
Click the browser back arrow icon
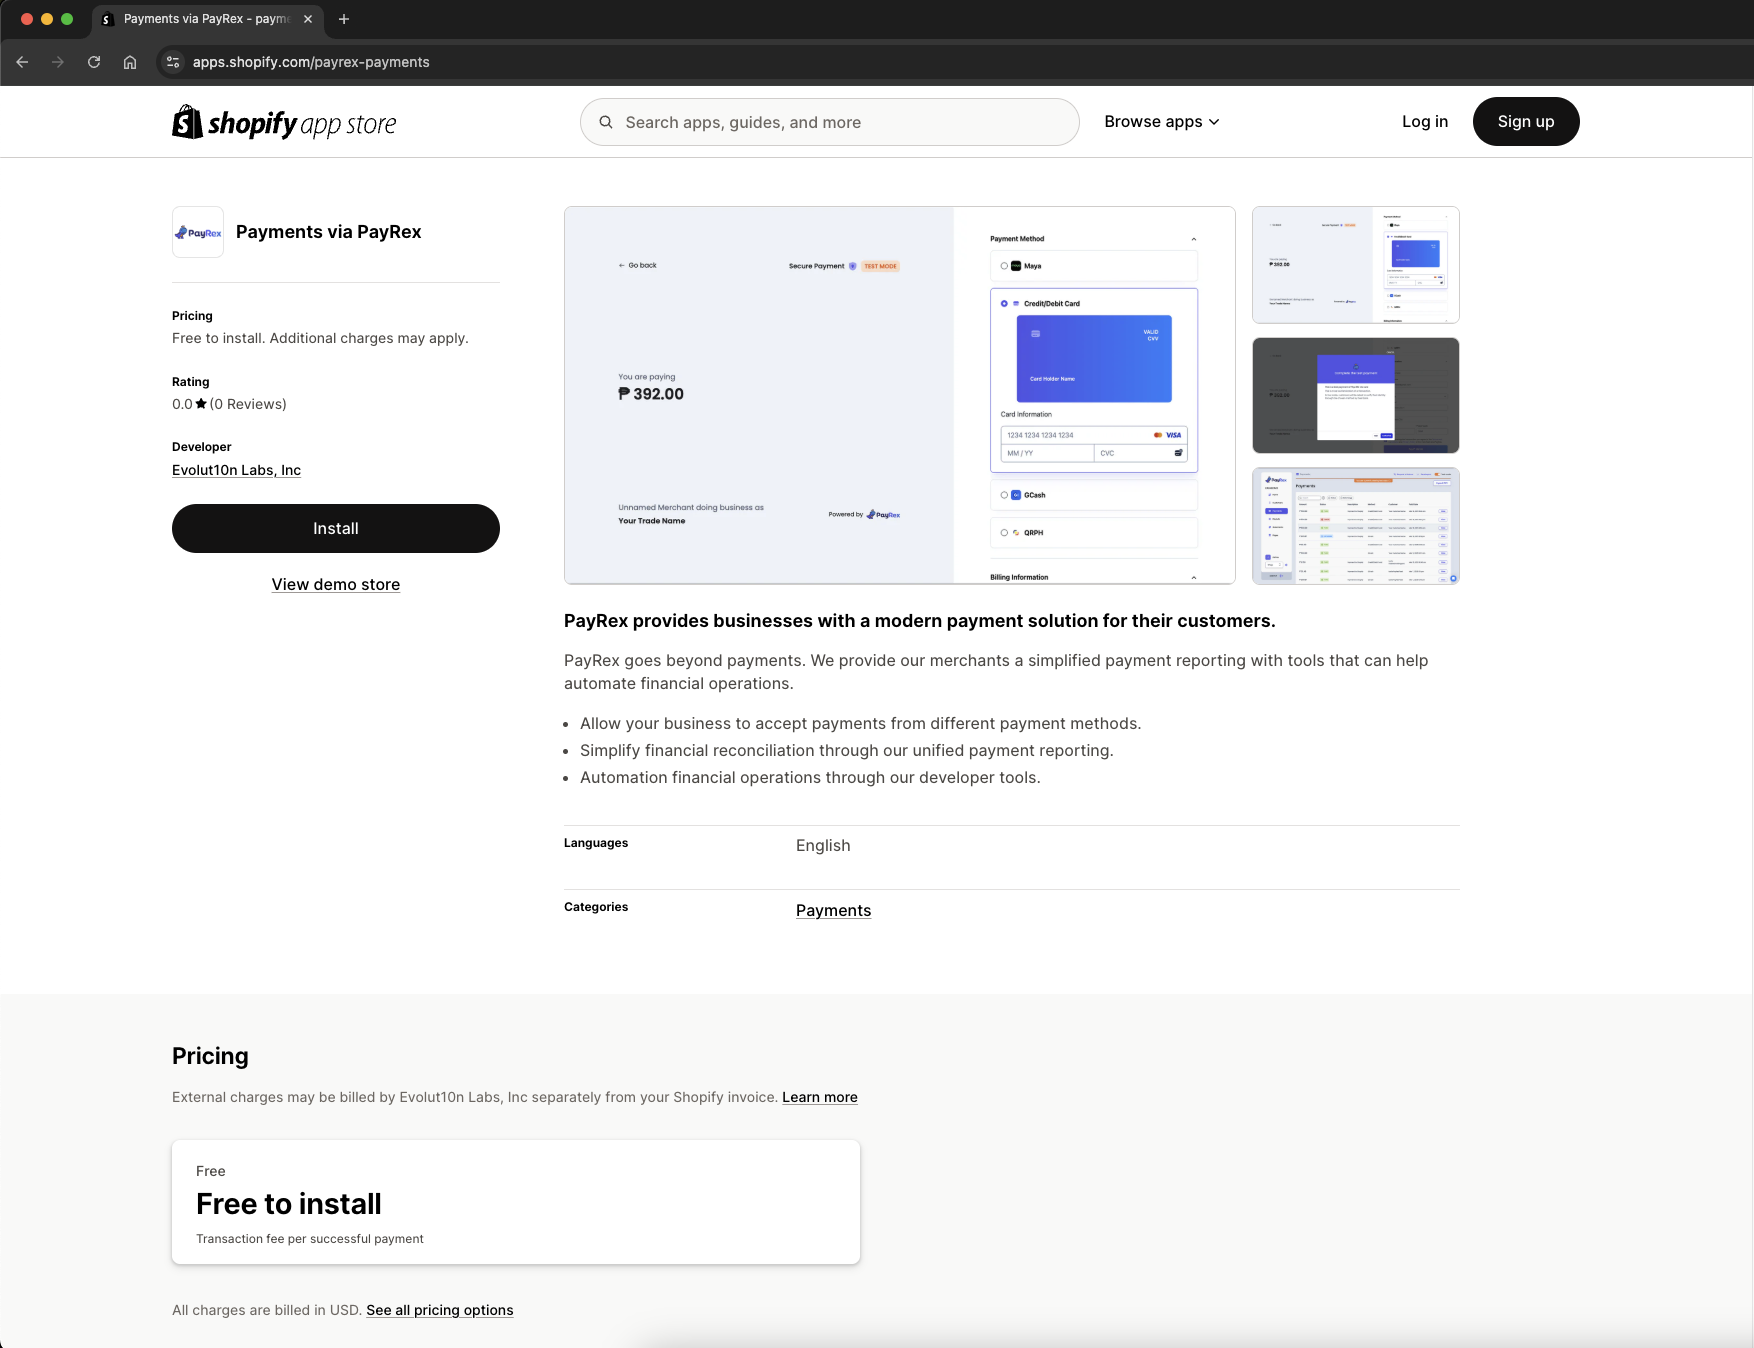(x=22, y=62)
